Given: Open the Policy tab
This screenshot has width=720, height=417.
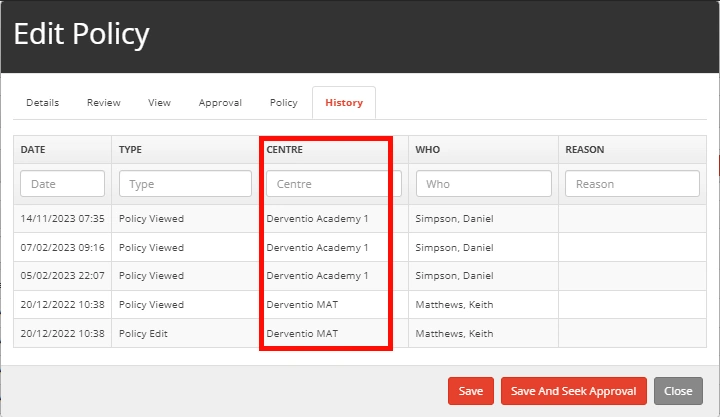Looking at the screenshot, I should tap(283, 103).
